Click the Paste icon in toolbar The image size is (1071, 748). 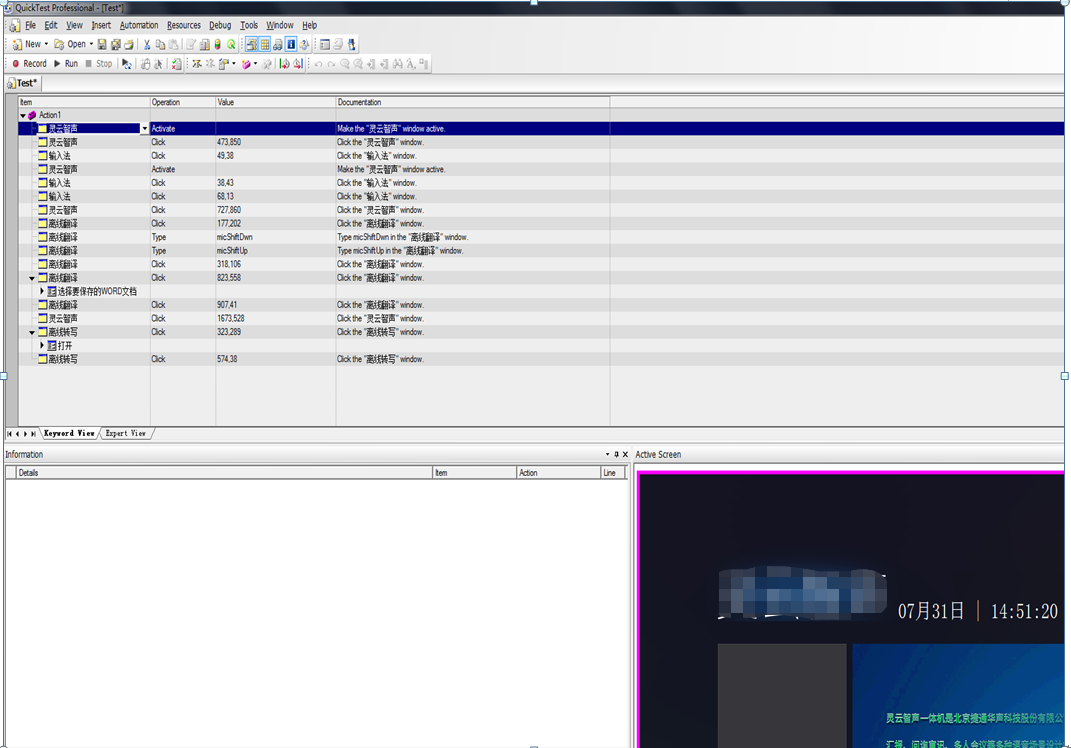click(x=173, y=44)
